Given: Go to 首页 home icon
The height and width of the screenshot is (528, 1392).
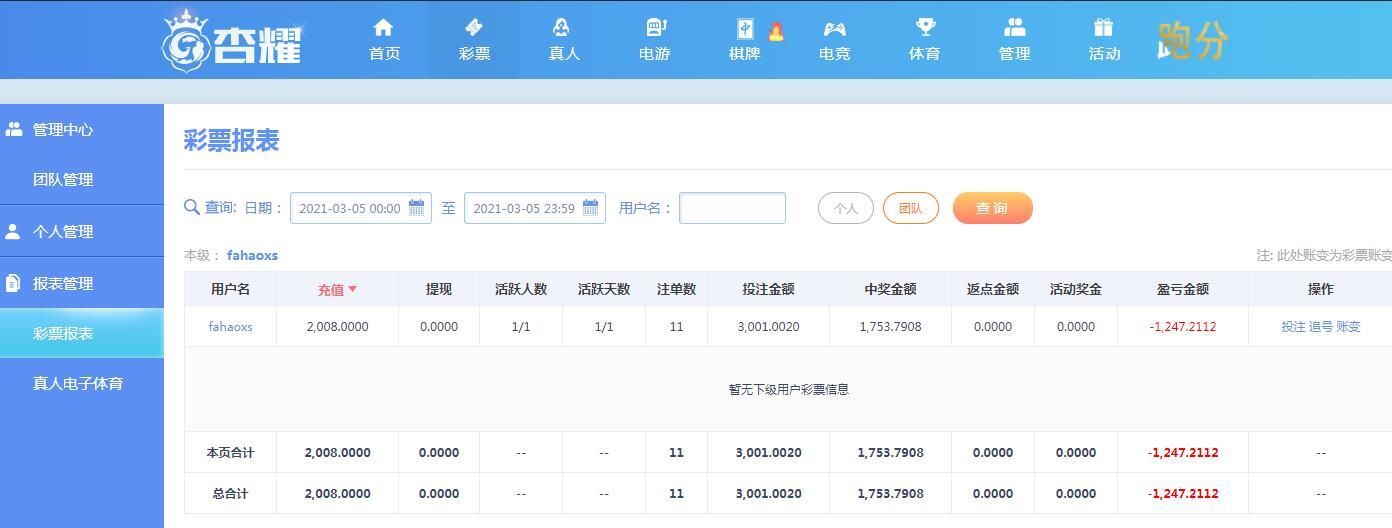Looking at the screenshot, I should point(383,27).
